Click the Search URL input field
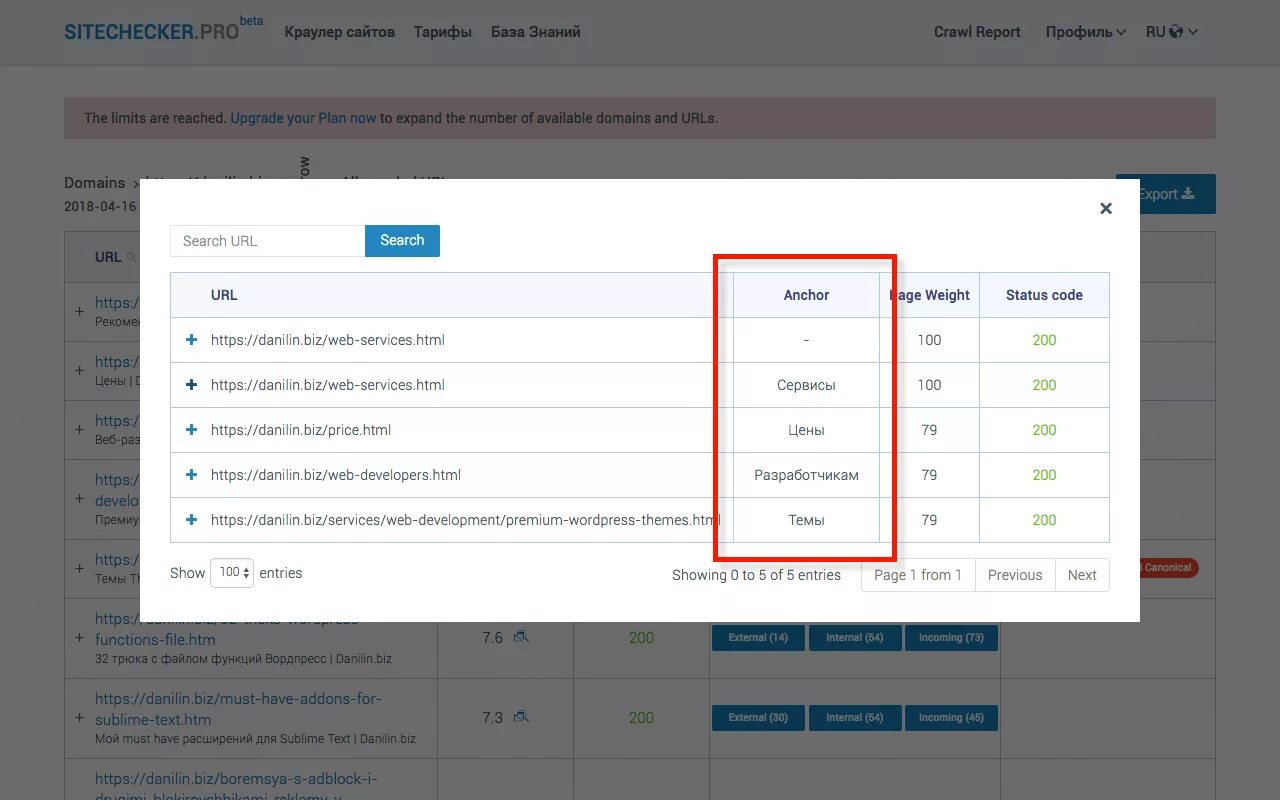1280x800 pixels. click(267, 241)
